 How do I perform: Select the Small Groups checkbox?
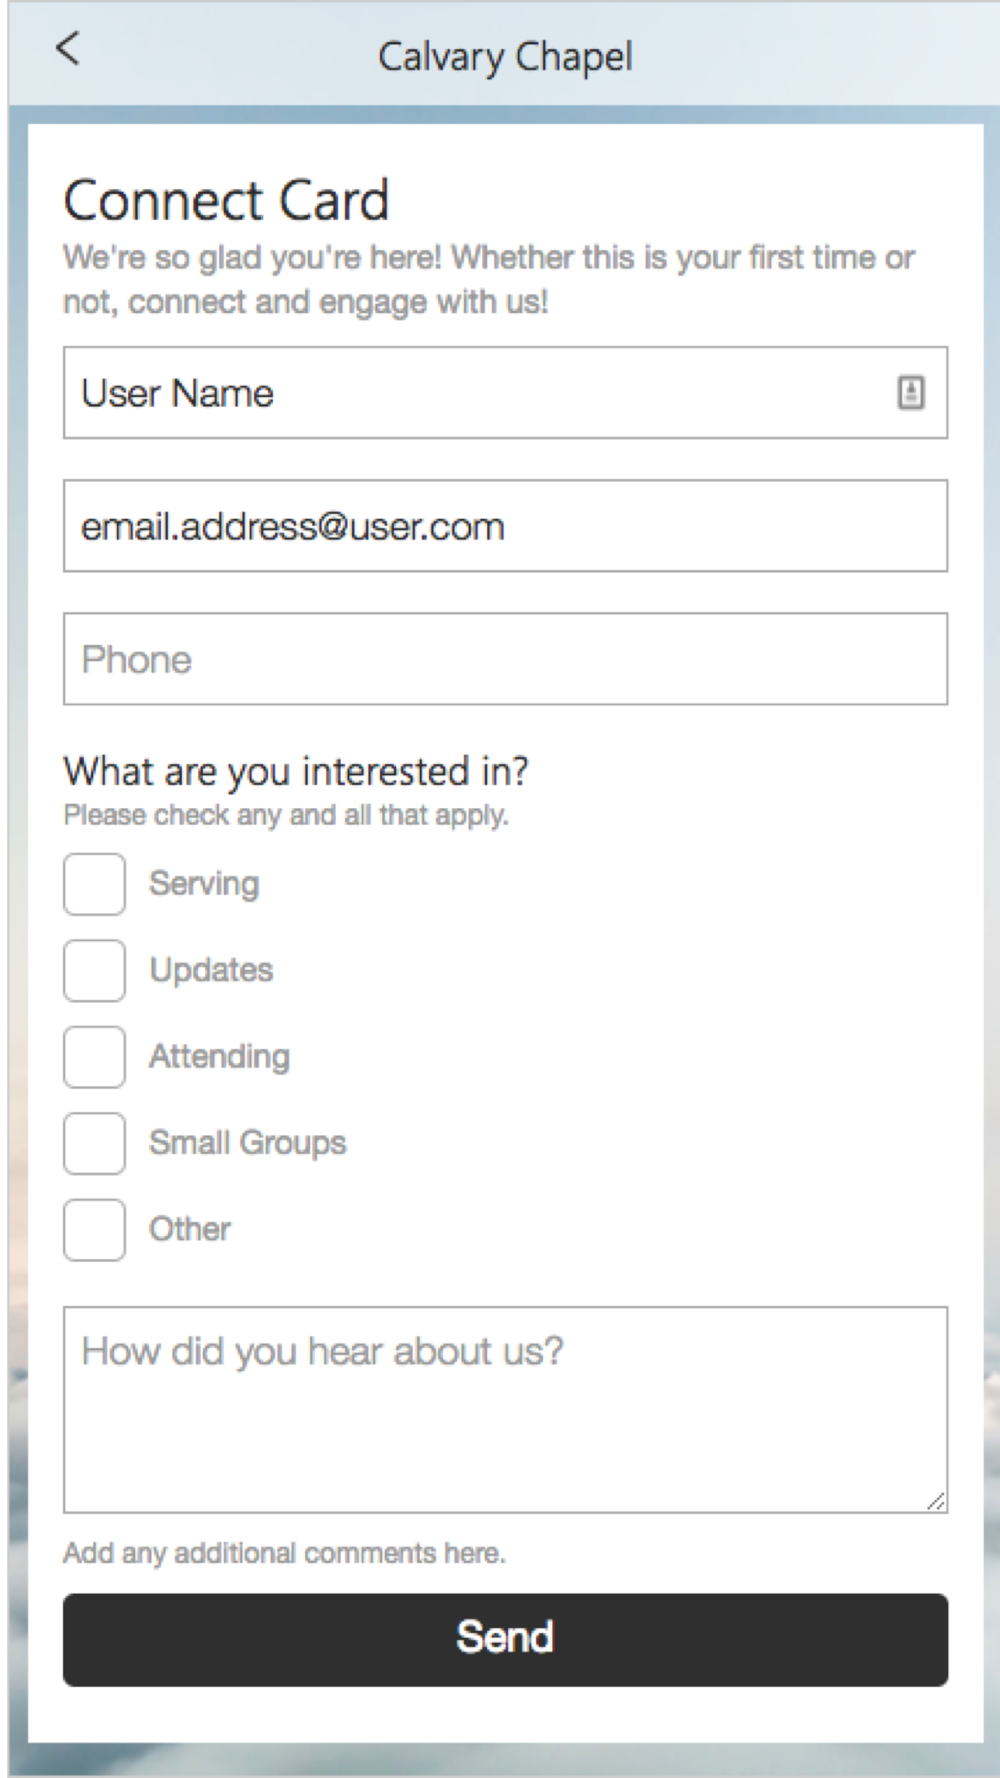coord(94,1143)
